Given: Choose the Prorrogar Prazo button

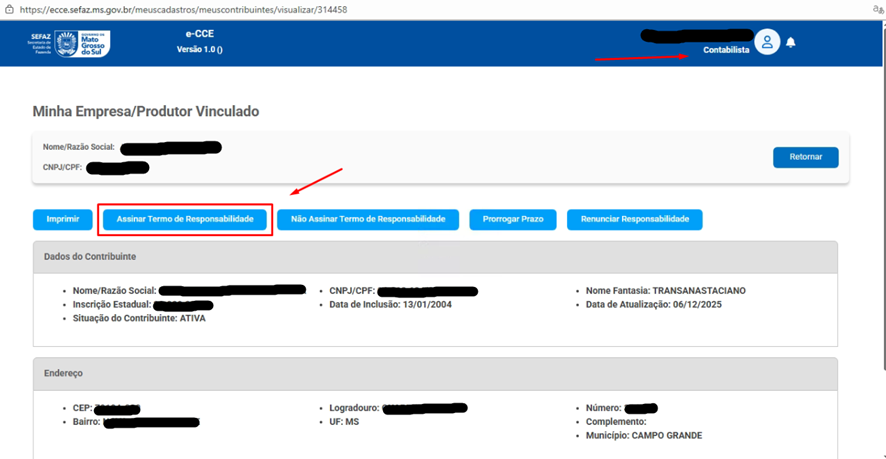Looking at the screenshot, I should (512, 219).
